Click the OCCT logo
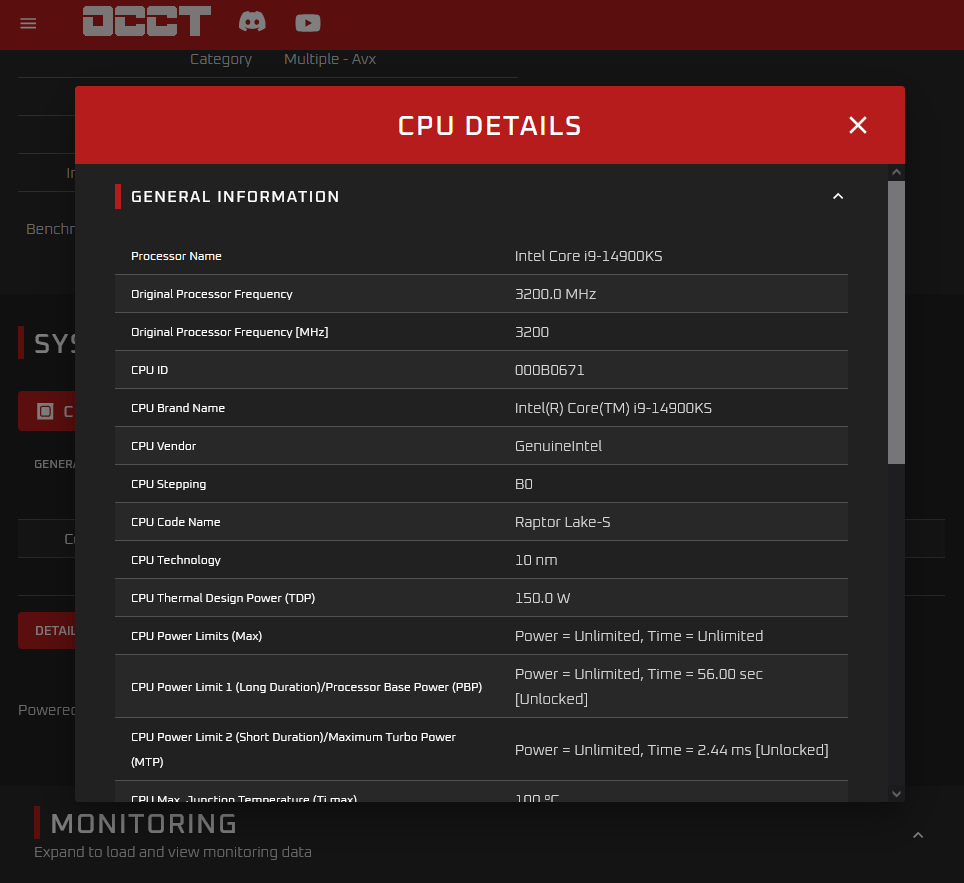 pyautogui.click(x=147, y=22)
